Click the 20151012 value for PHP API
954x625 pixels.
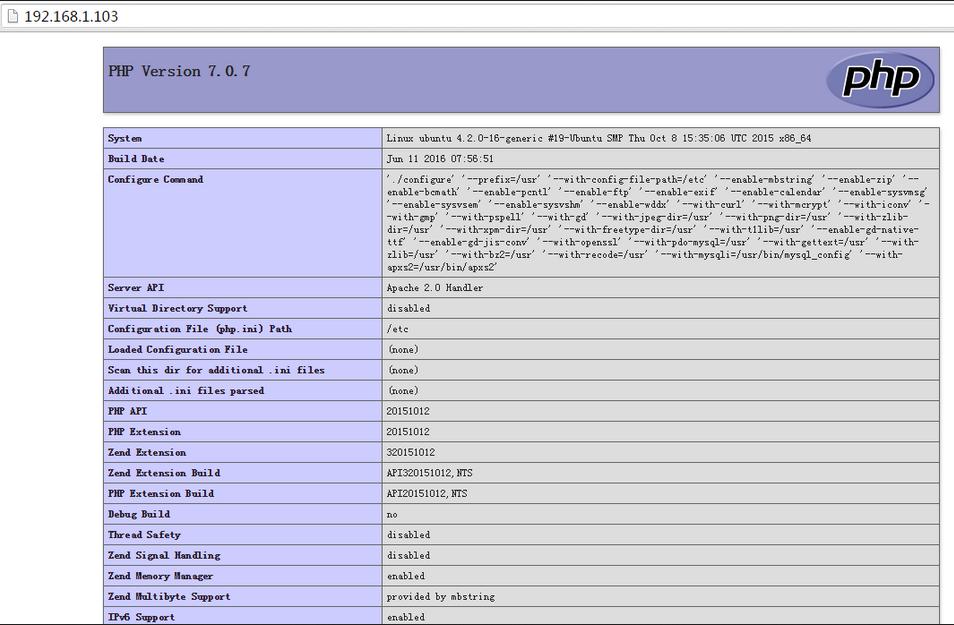coord(408,411)
